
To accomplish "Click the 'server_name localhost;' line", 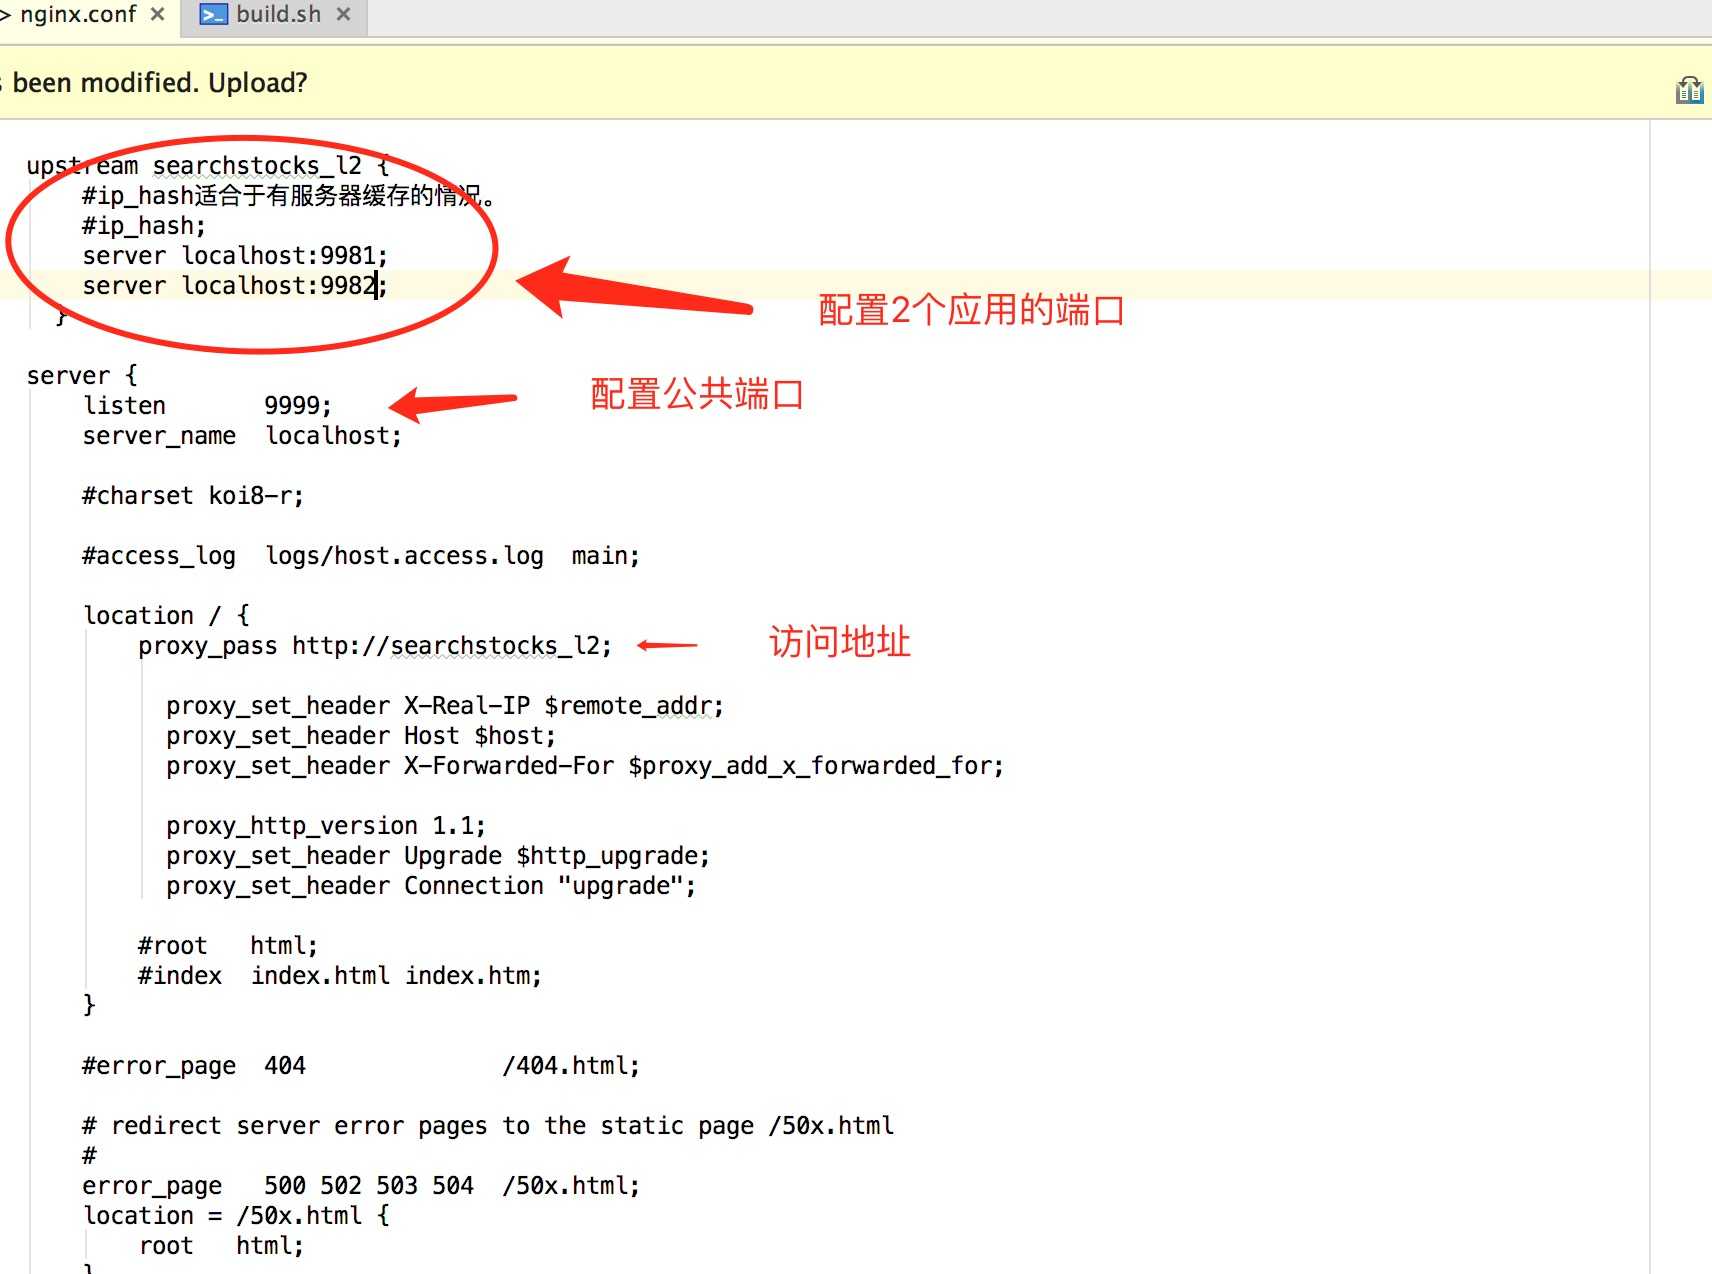I will coord(242,436).
